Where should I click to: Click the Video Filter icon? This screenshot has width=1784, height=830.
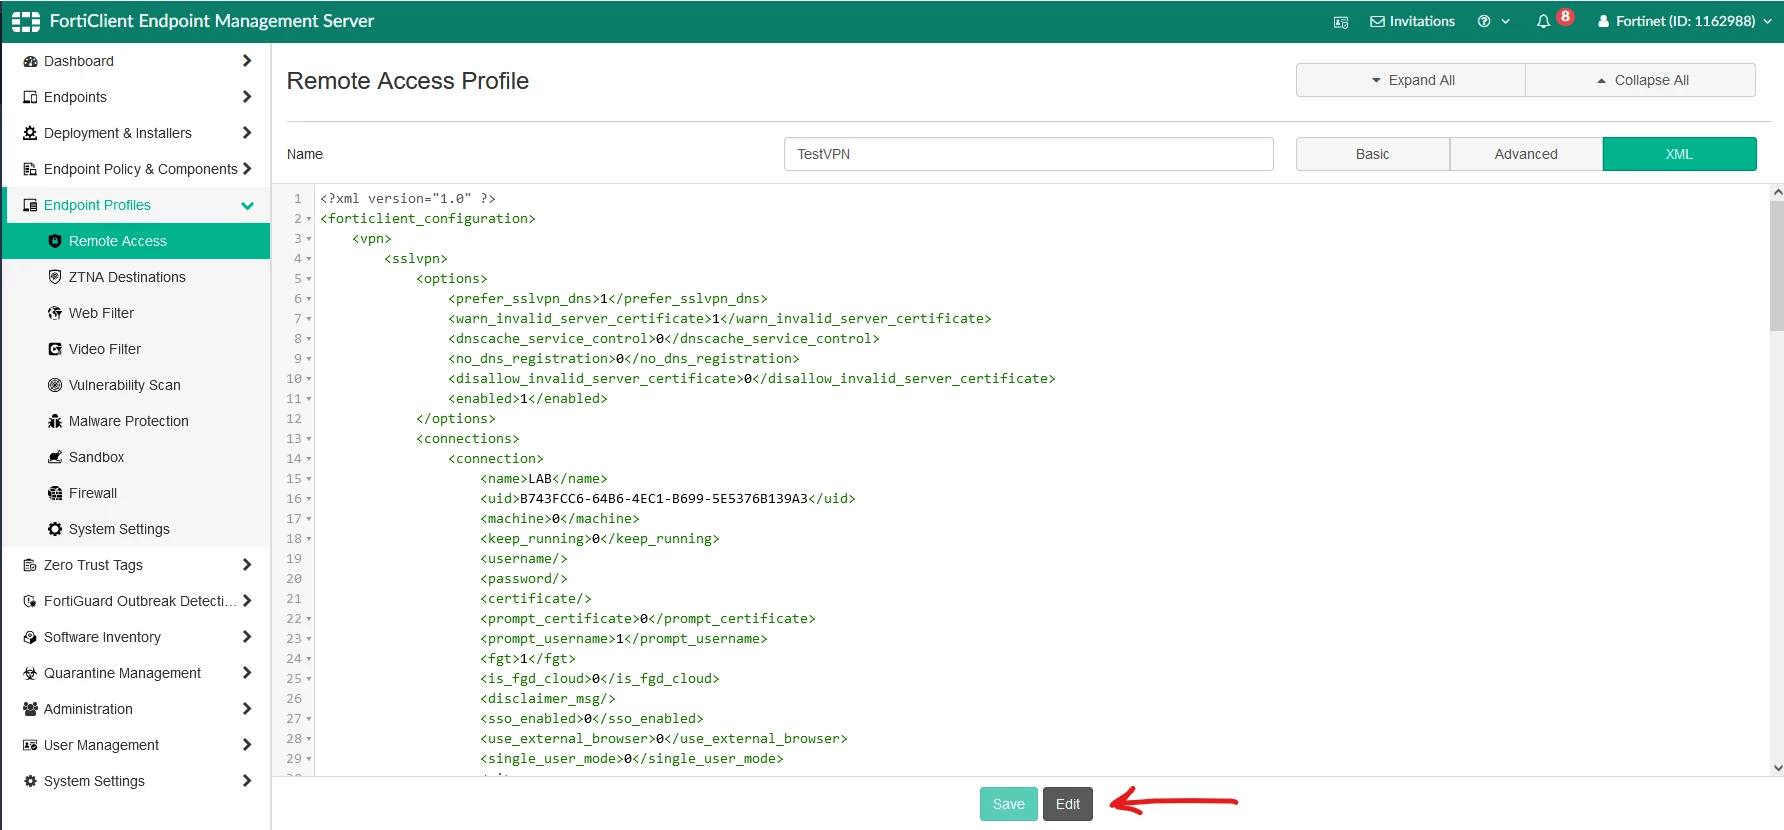pyautogui.click(x=55, y=349)
